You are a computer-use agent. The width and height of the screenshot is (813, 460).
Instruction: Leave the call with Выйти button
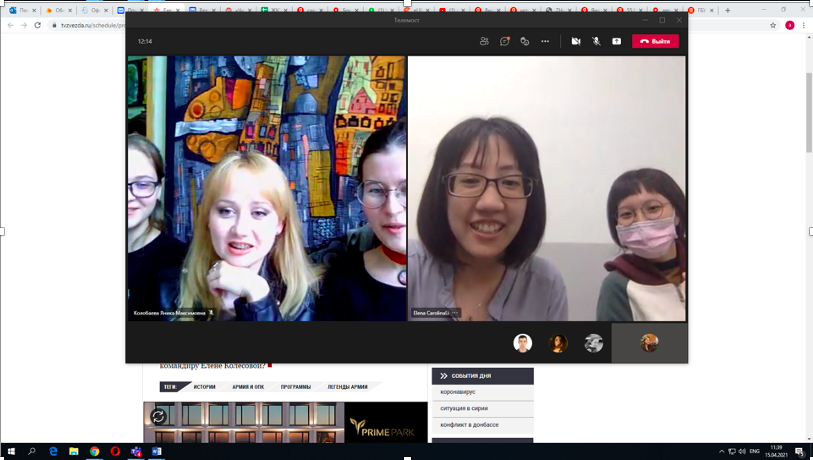coord(655,41)
